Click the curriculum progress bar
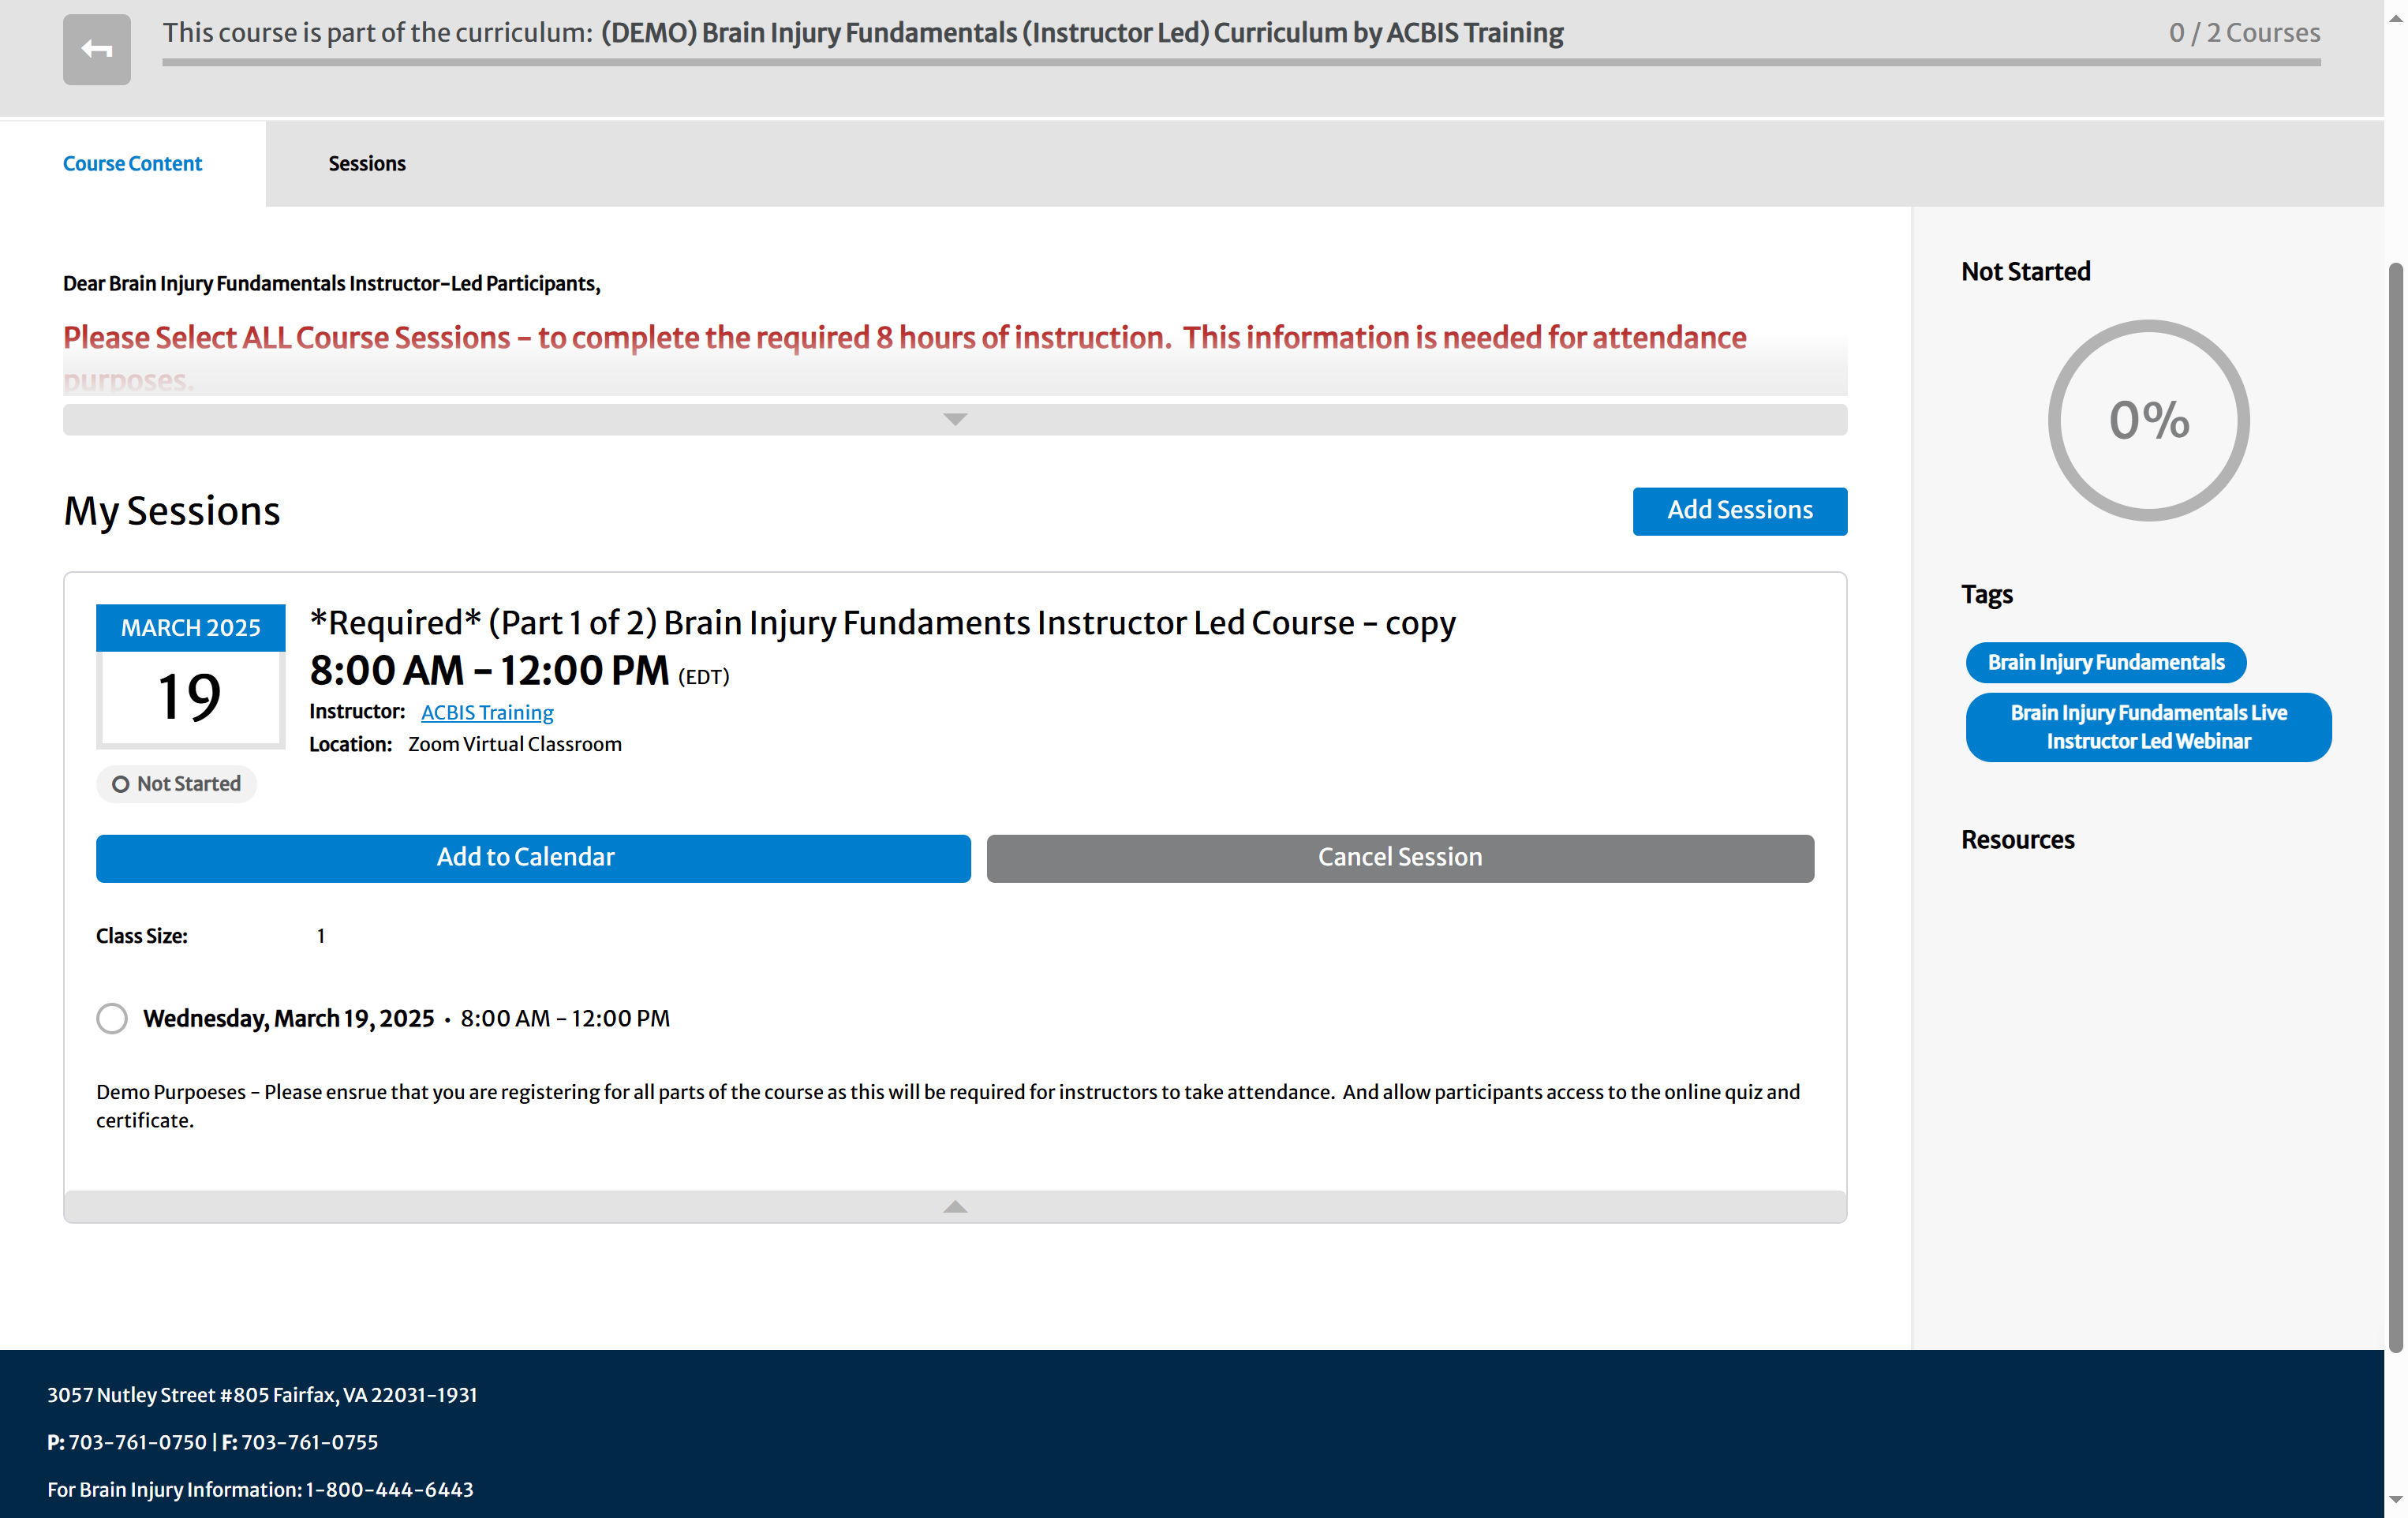 point(1241,62)
